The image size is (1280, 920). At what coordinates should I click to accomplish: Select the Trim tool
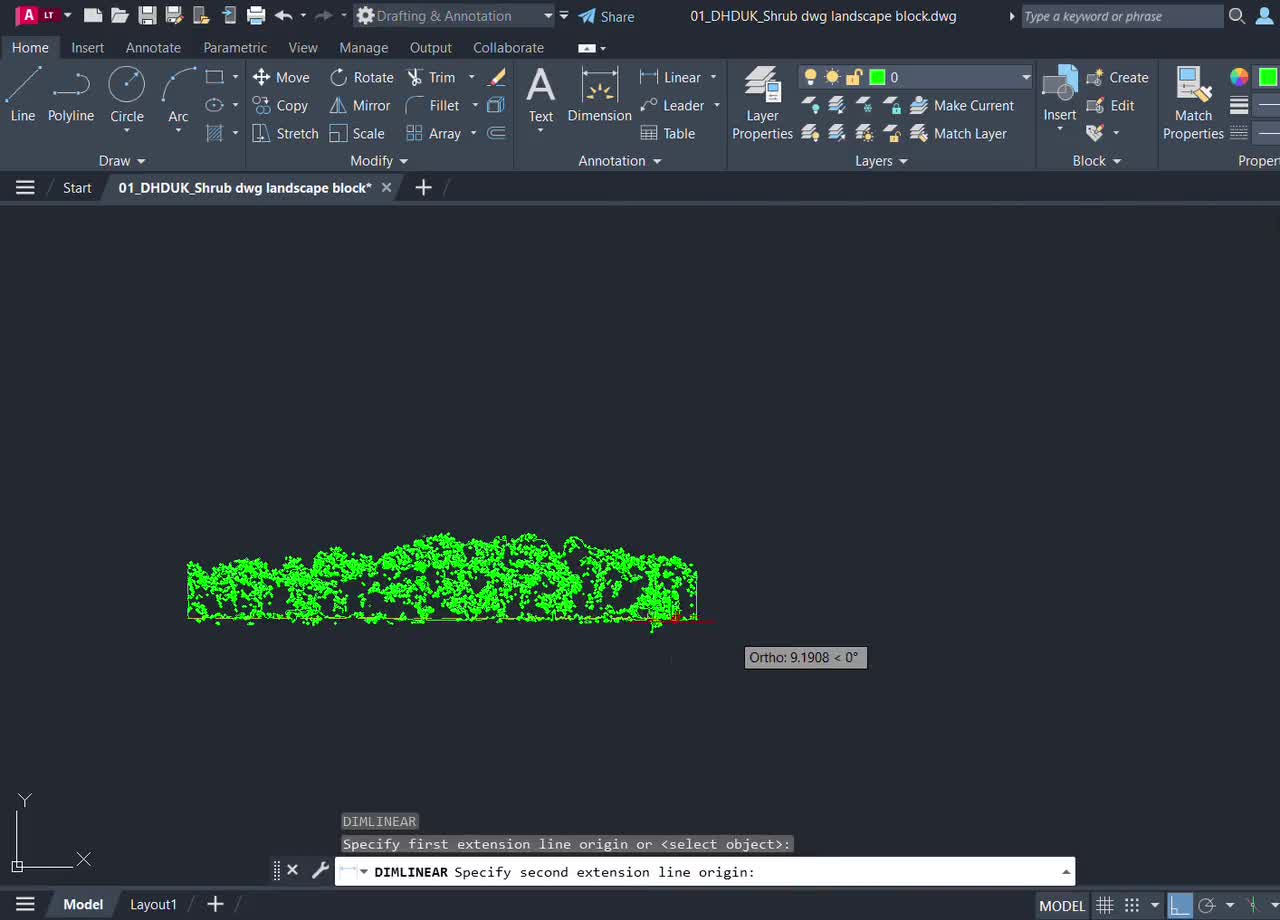(x=437, y=77)
